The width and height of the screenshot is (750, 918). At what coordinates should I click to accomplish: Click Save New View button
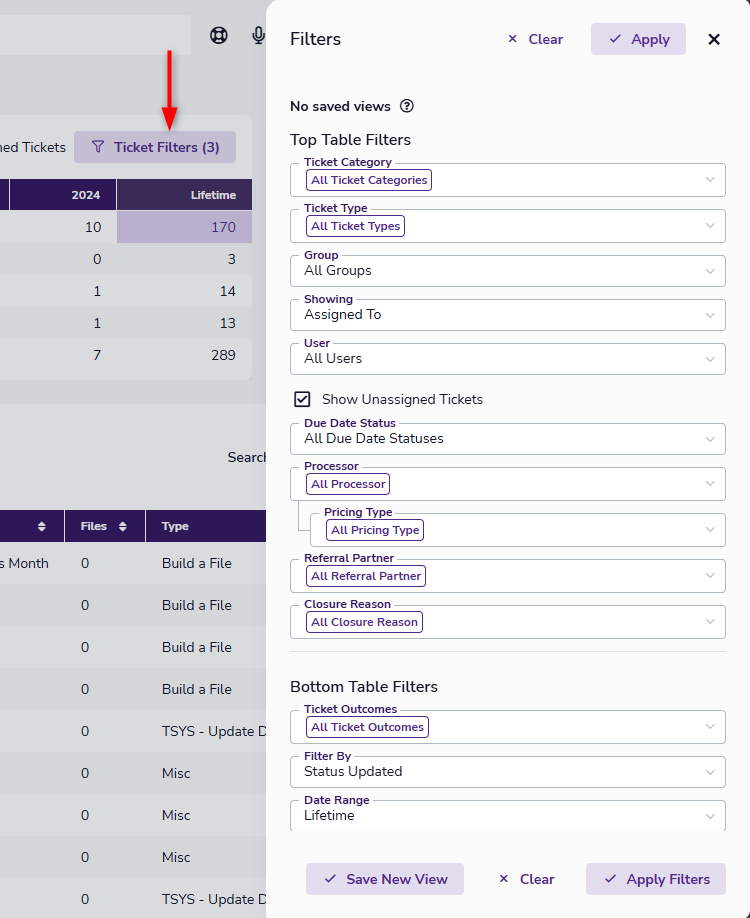coord(385,879)
